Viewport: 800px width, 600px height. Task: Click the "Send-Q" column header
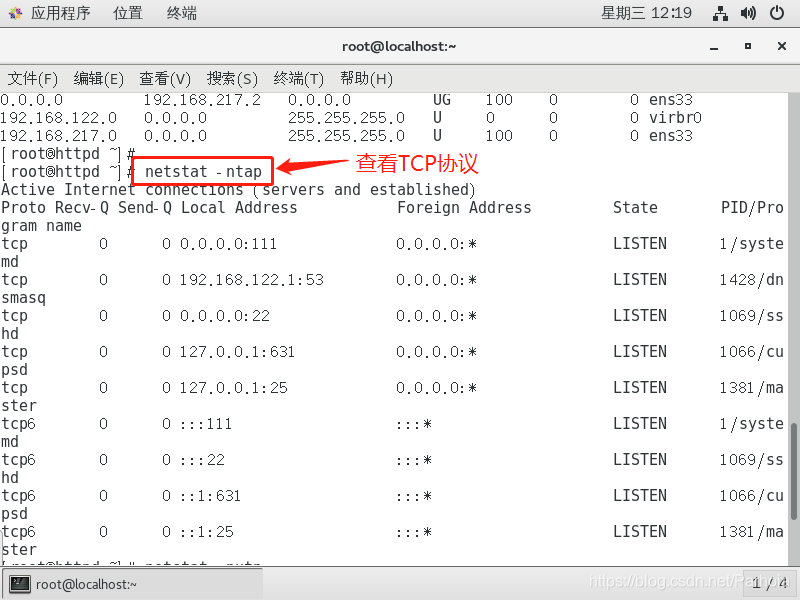tap(145, 208)
